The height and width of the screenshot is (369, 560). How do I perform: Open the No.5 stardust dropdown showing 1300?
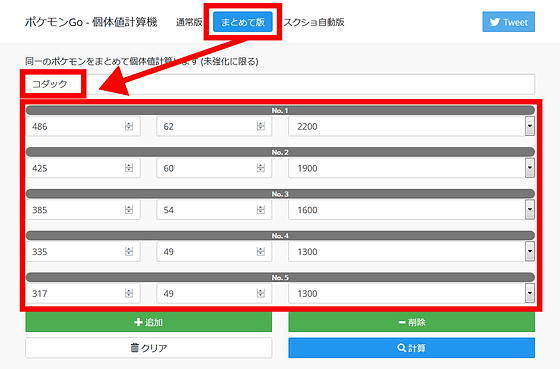411,293
